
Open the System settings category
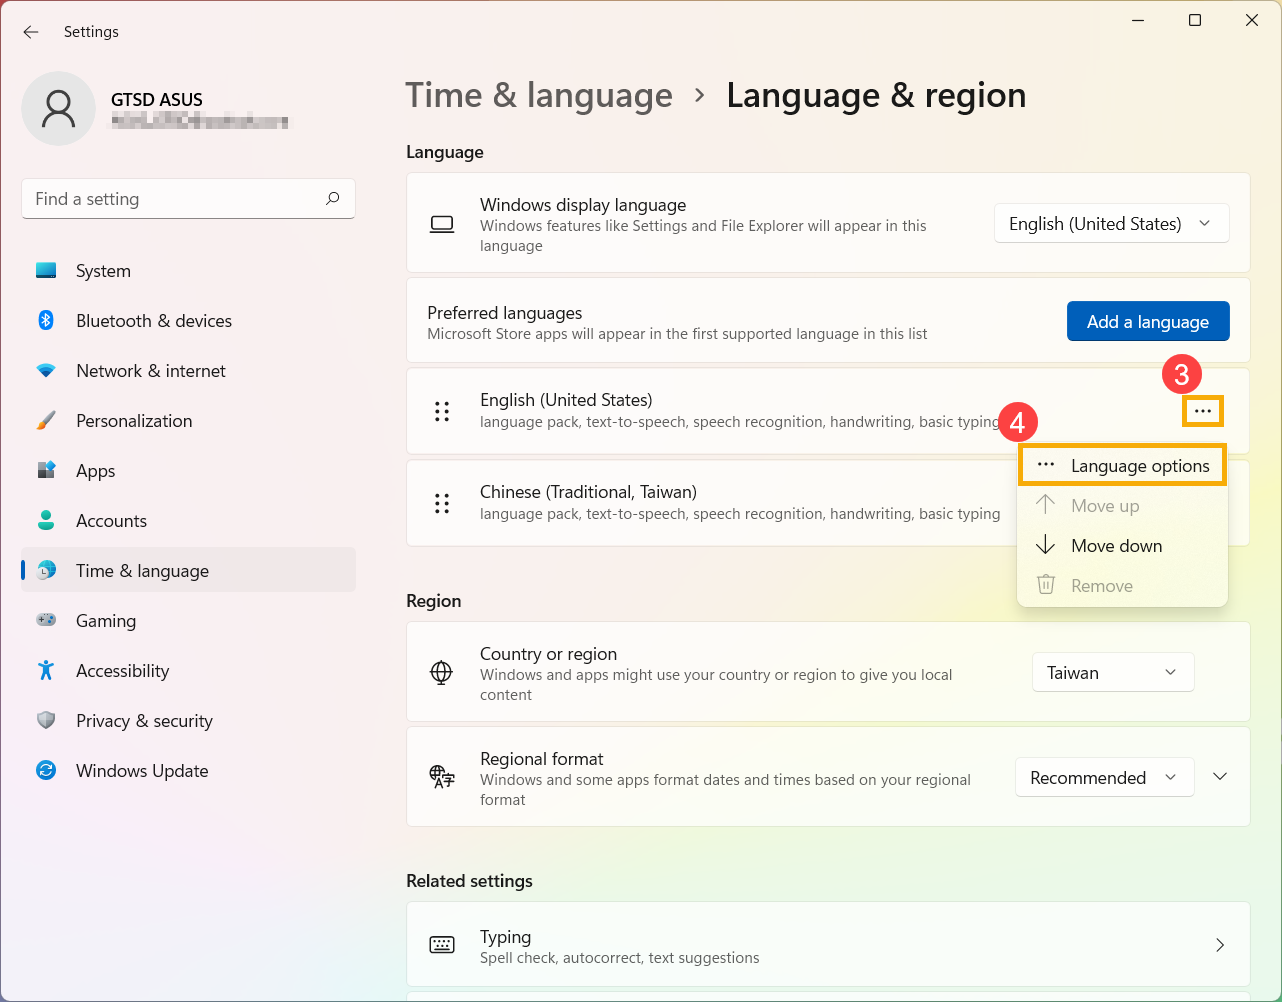(103, 271)
